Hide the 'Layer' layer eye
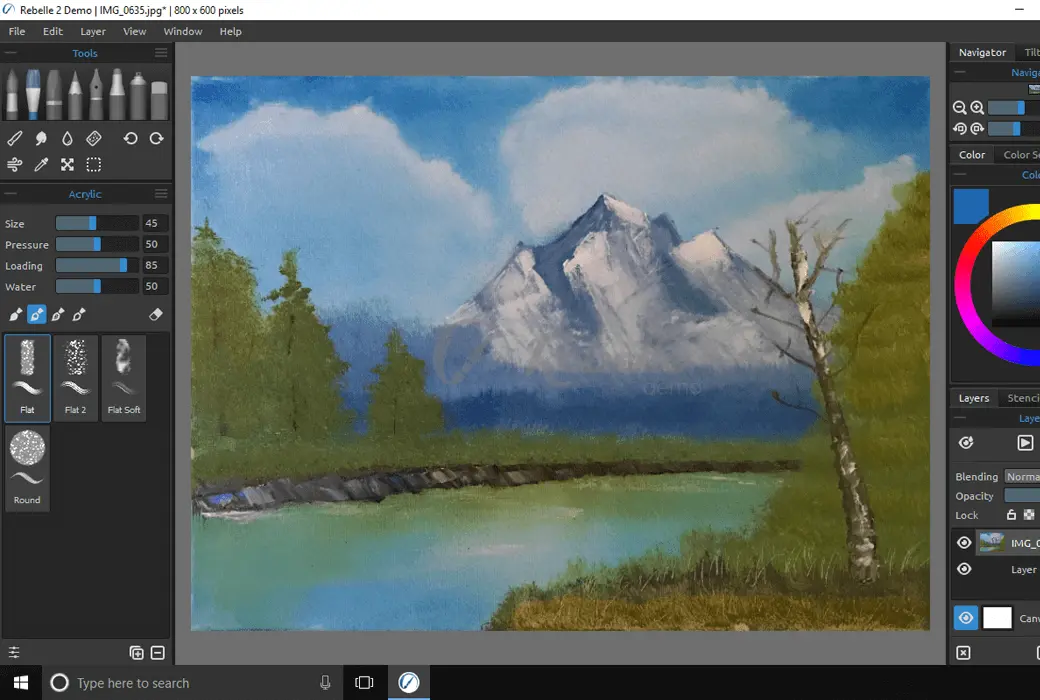This screenshot has width=1040, height=700. (964, 569)
